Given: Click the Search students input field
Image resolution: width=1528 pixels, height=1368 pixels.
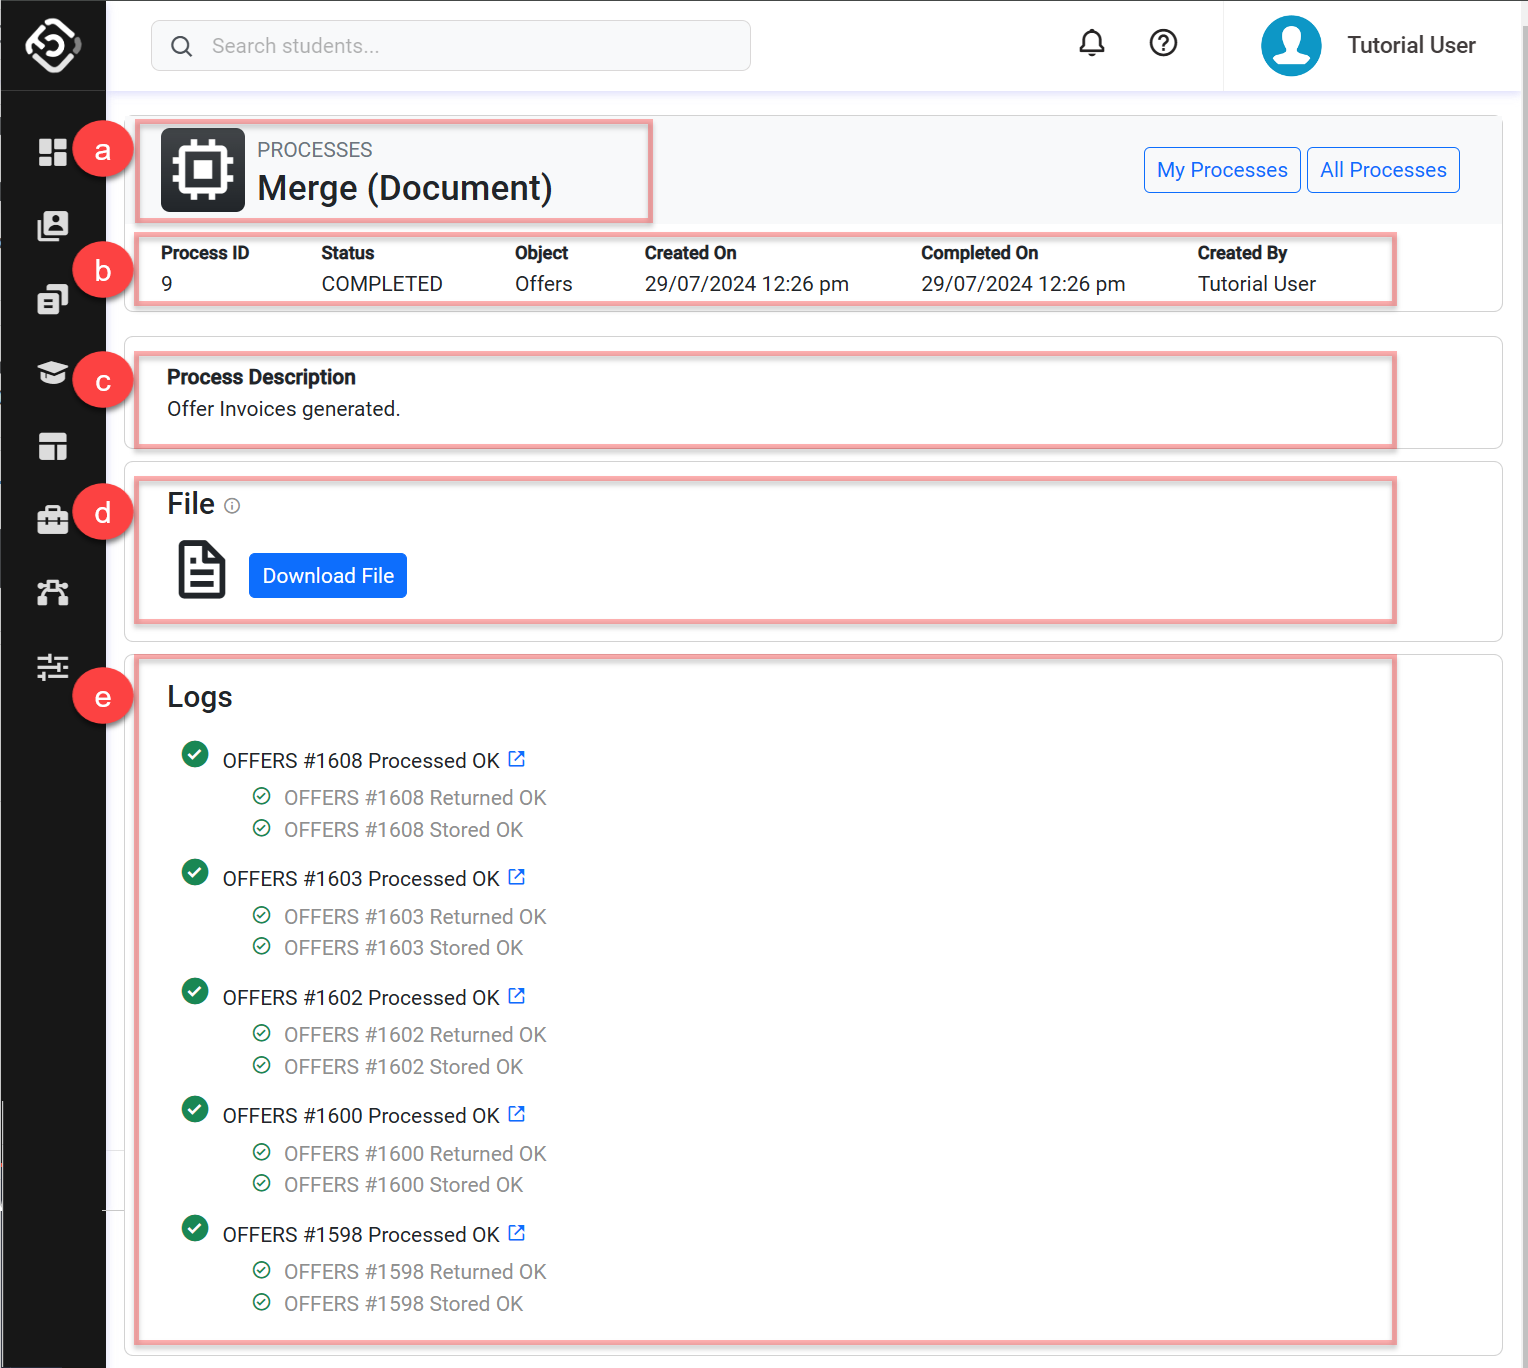Looking at the screenshot, I should click(450, 46).
